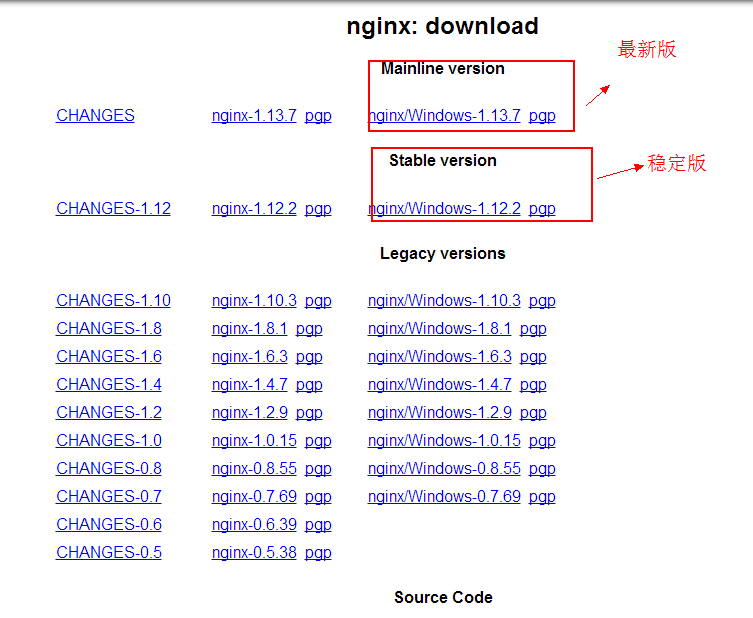Download nginx/Windows-1.0.15

coord(444,440)
